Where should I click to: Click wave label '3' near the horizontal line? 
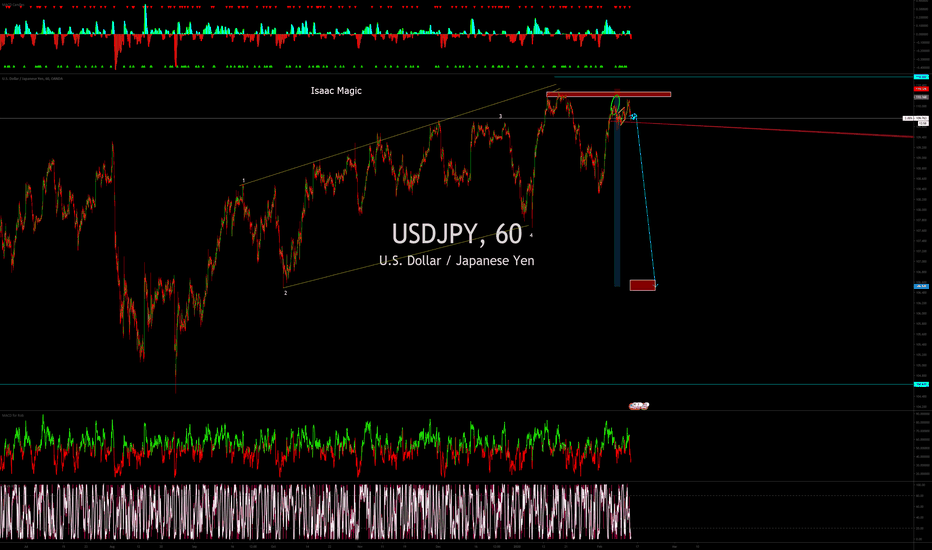(x=500, y=116)
